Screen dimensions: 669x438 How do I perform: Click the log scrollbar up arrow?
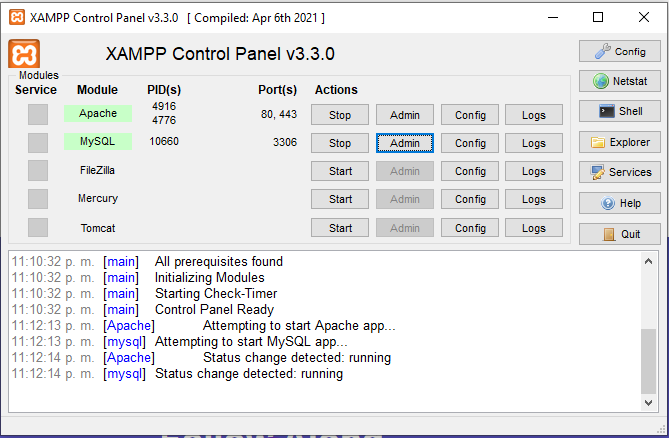pos(648,261)
